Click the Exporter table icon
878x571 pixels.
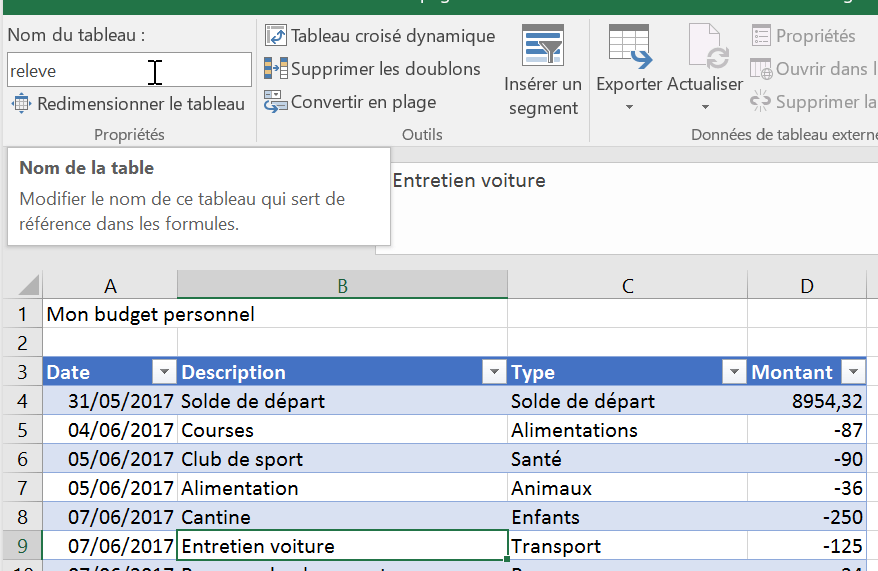(x=629, y=46)
